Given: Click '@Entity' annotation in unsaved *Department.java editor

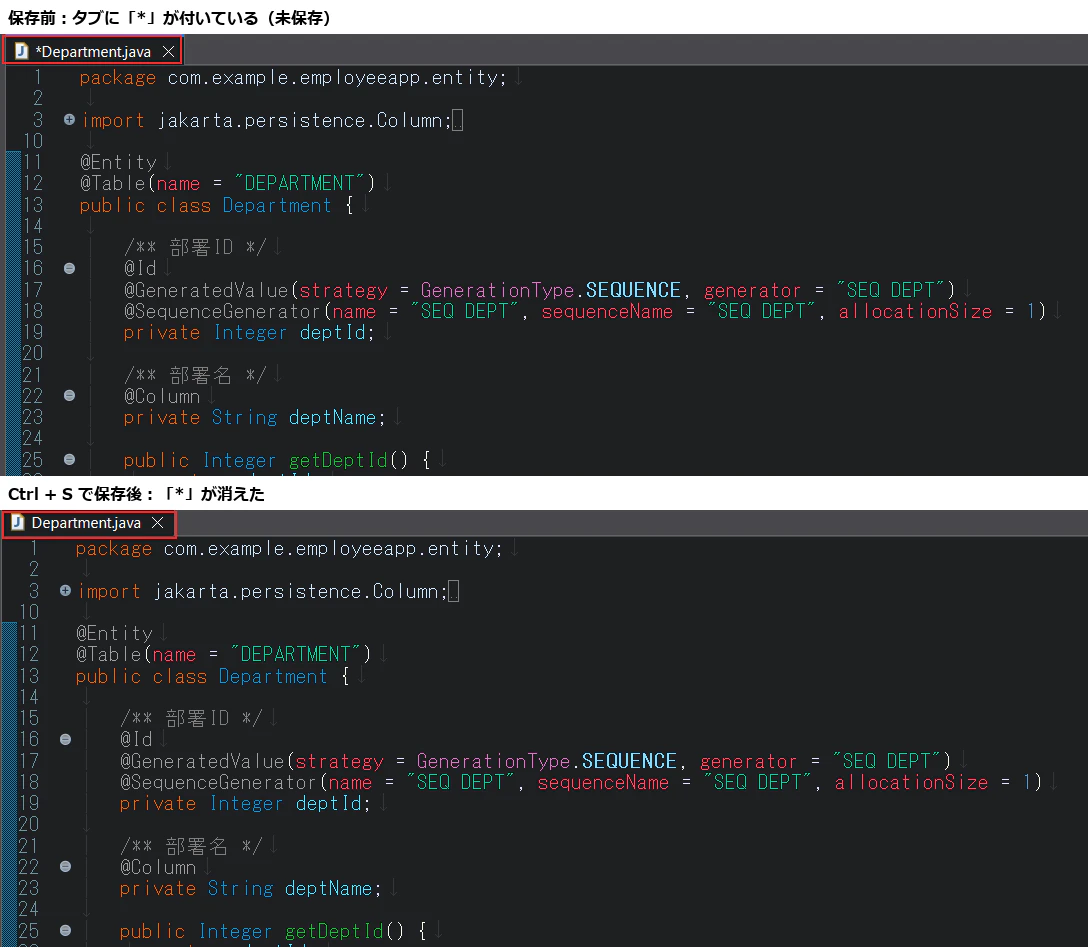Looking at the screenshot, I should click(x=118, y=162).
